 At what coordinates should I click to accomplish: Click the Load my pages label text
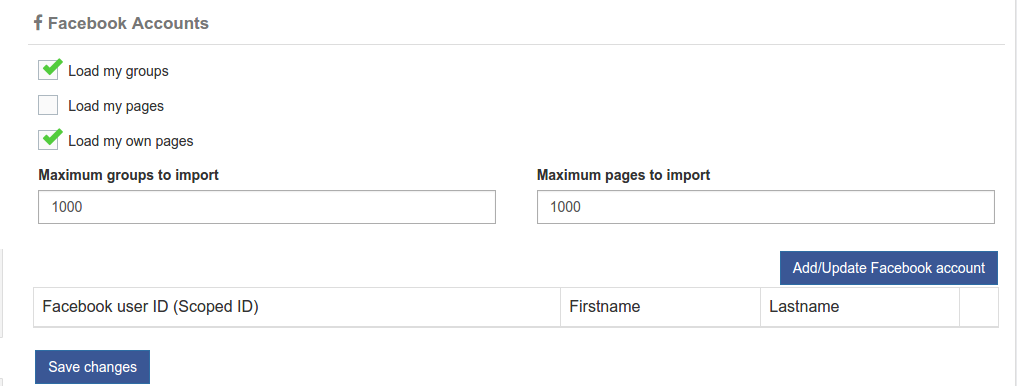pos(116,106)
